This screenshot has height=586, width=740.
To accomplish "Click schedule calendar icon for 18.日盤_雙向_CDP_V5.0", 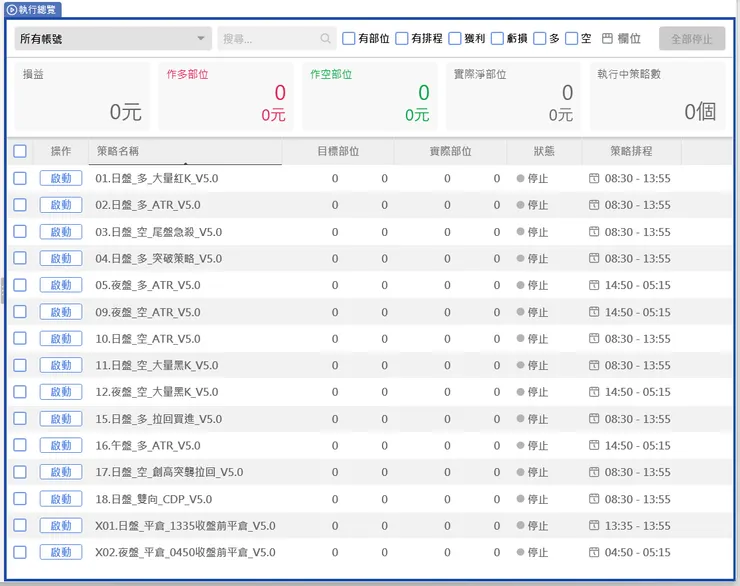I will point(594,499).
